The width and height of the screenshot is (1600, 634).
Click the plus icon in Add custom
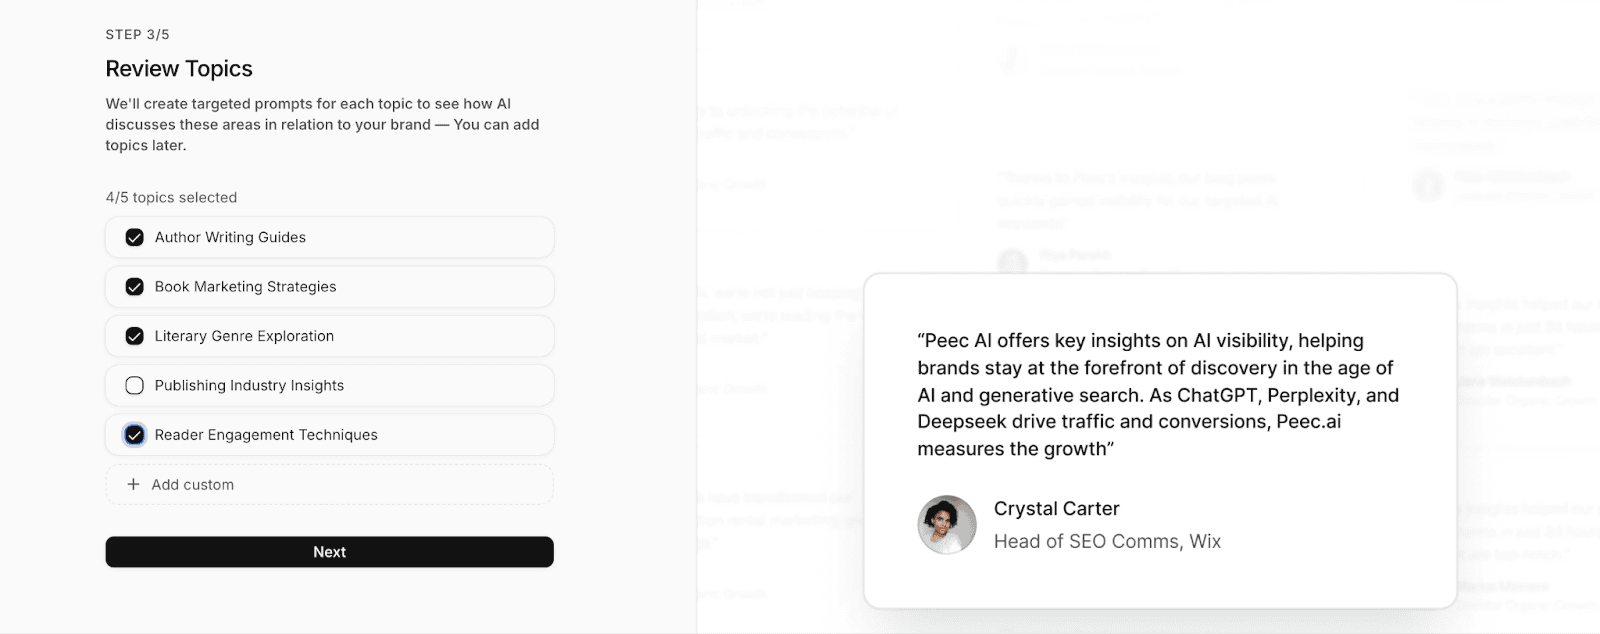point(132,484)
